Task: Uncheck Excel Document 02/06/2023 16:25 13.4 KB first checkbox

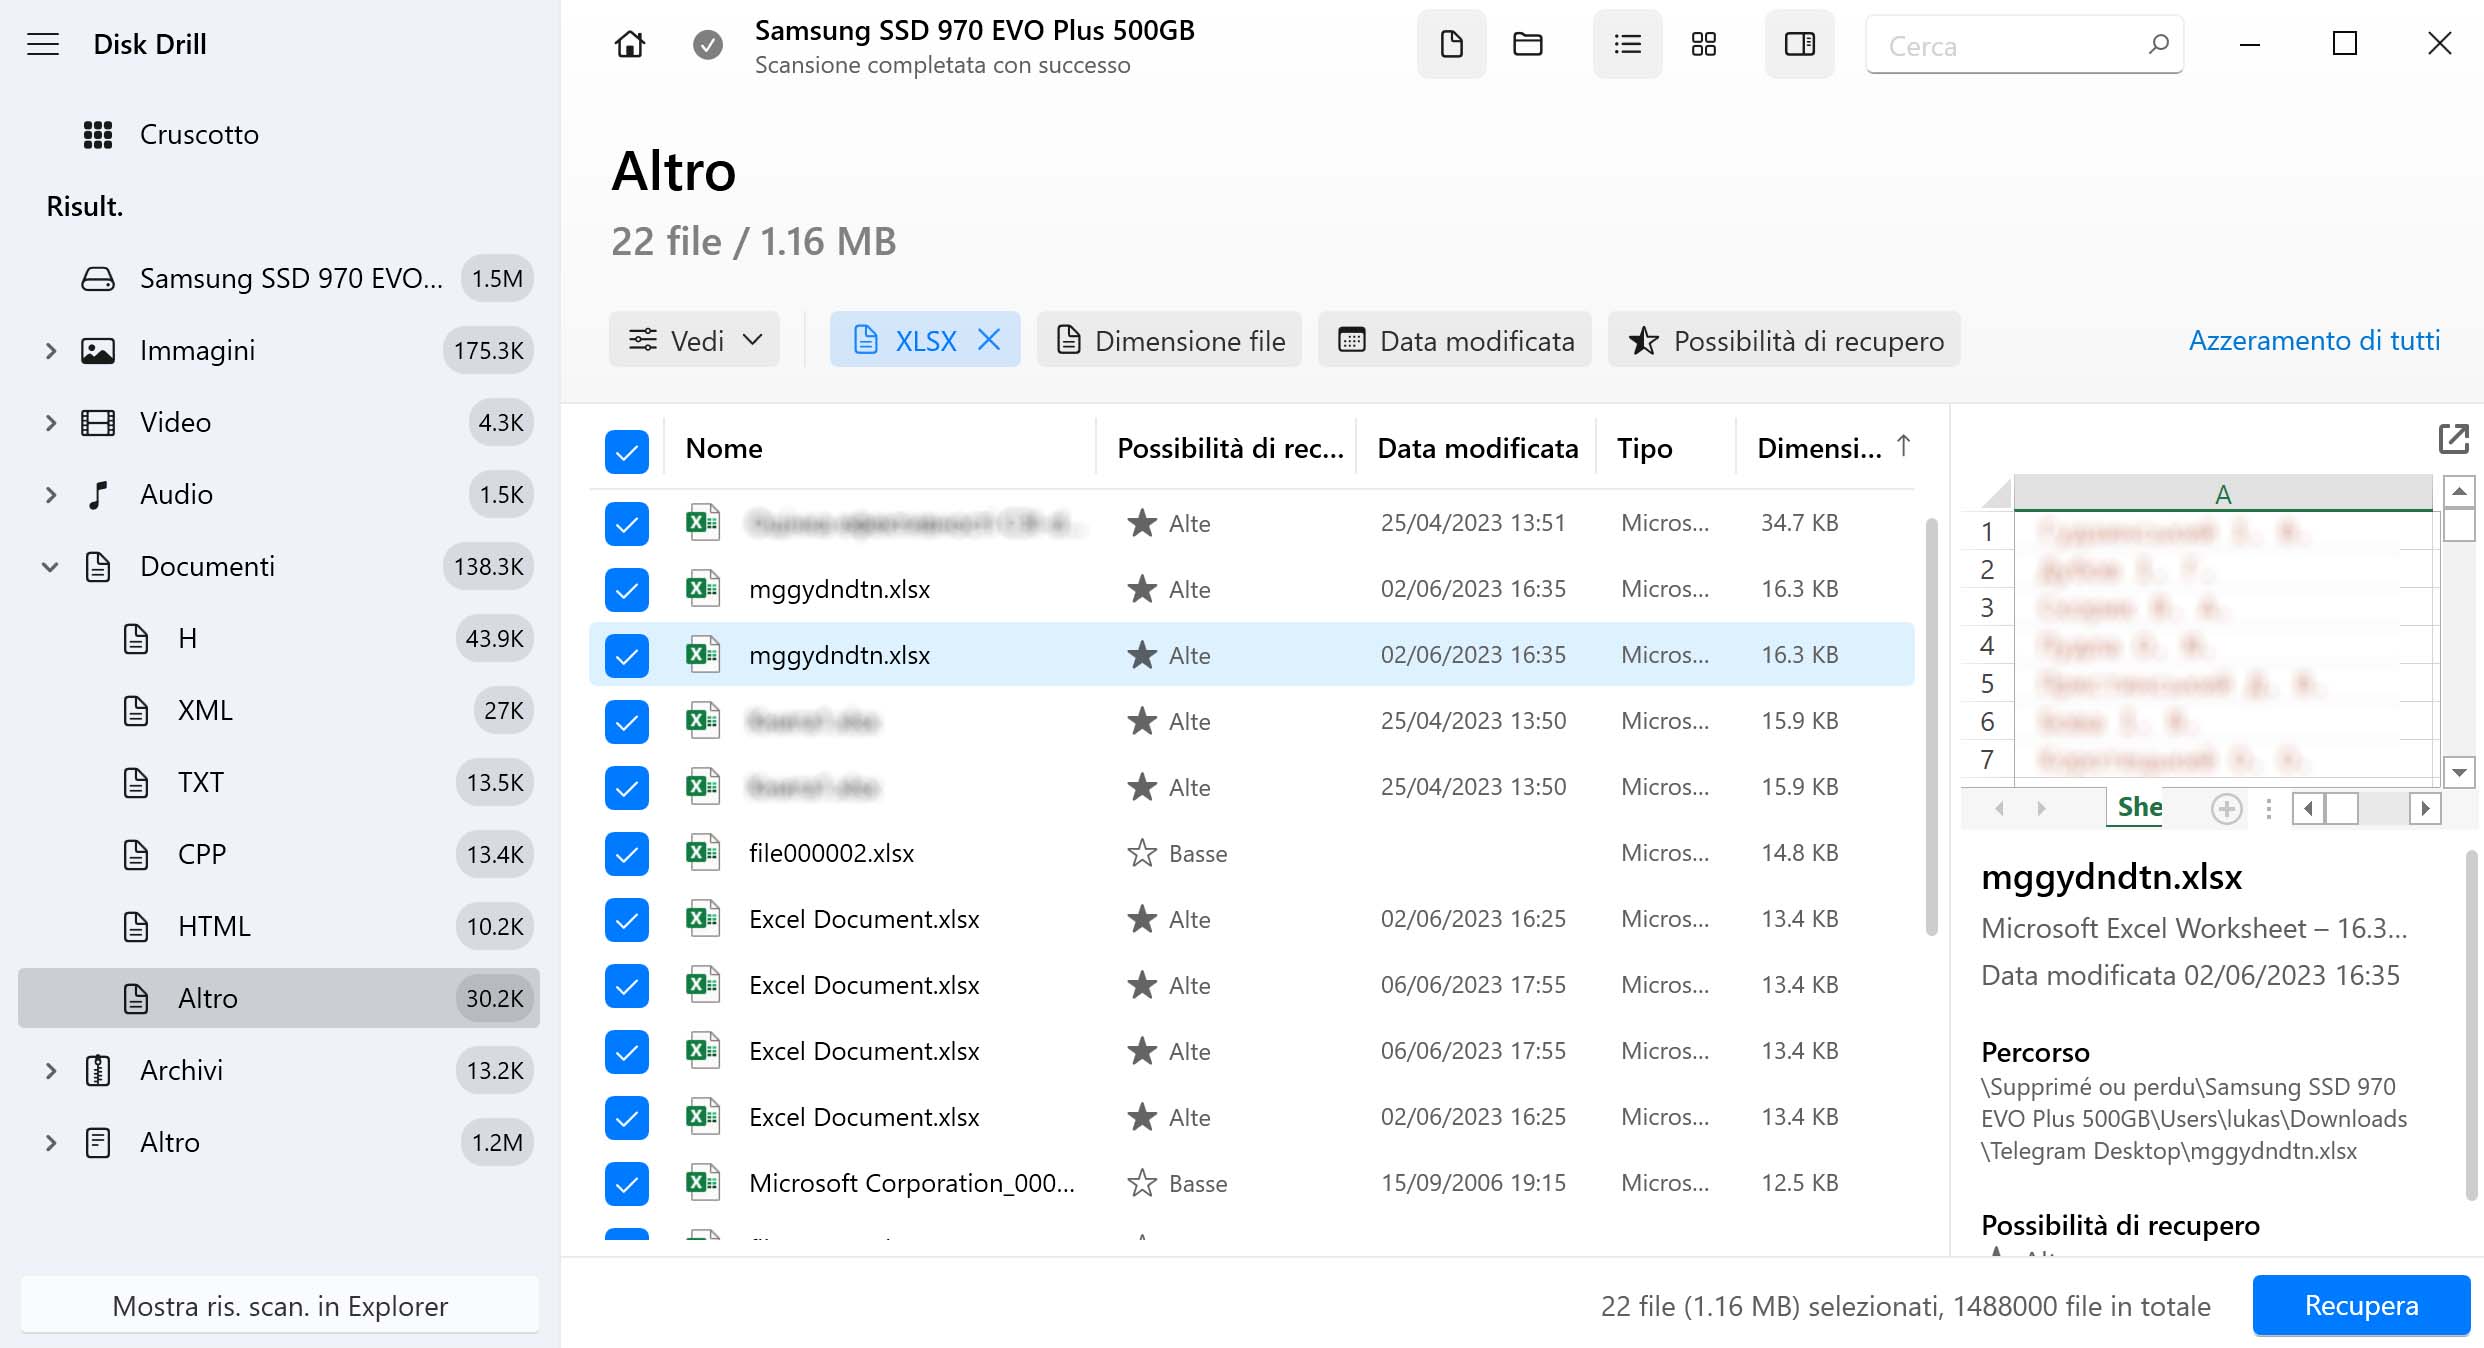Action: coord(627,920)
